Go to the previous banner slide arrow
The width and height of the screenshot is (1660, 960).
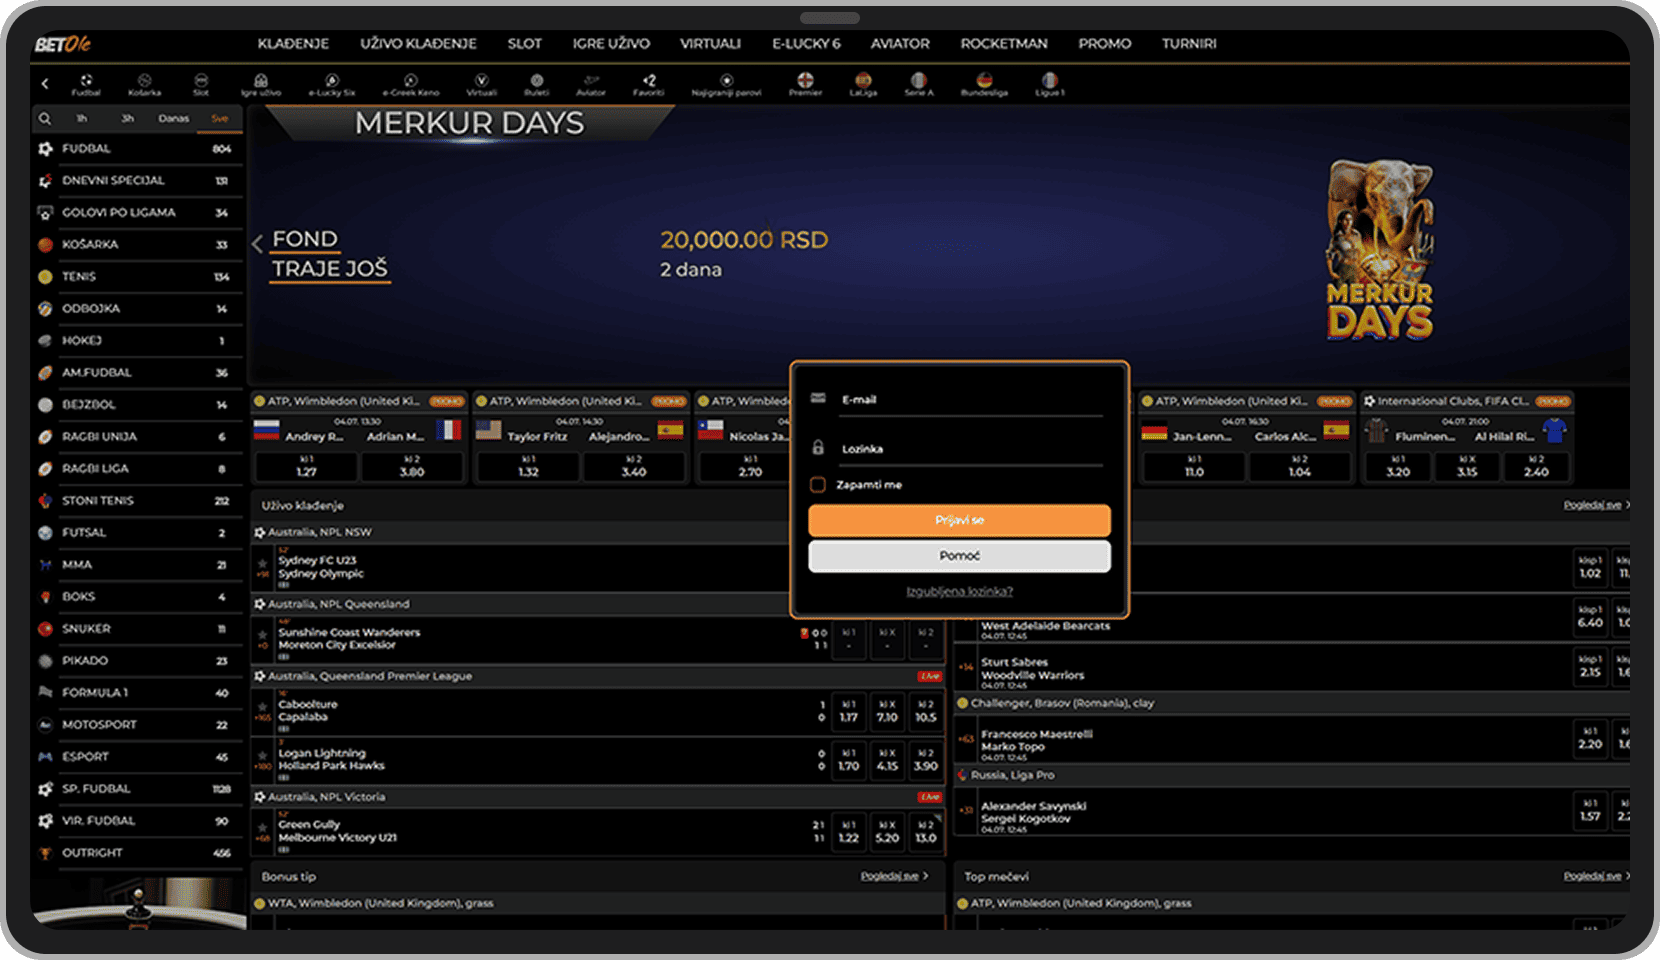(x=257, y=243)
